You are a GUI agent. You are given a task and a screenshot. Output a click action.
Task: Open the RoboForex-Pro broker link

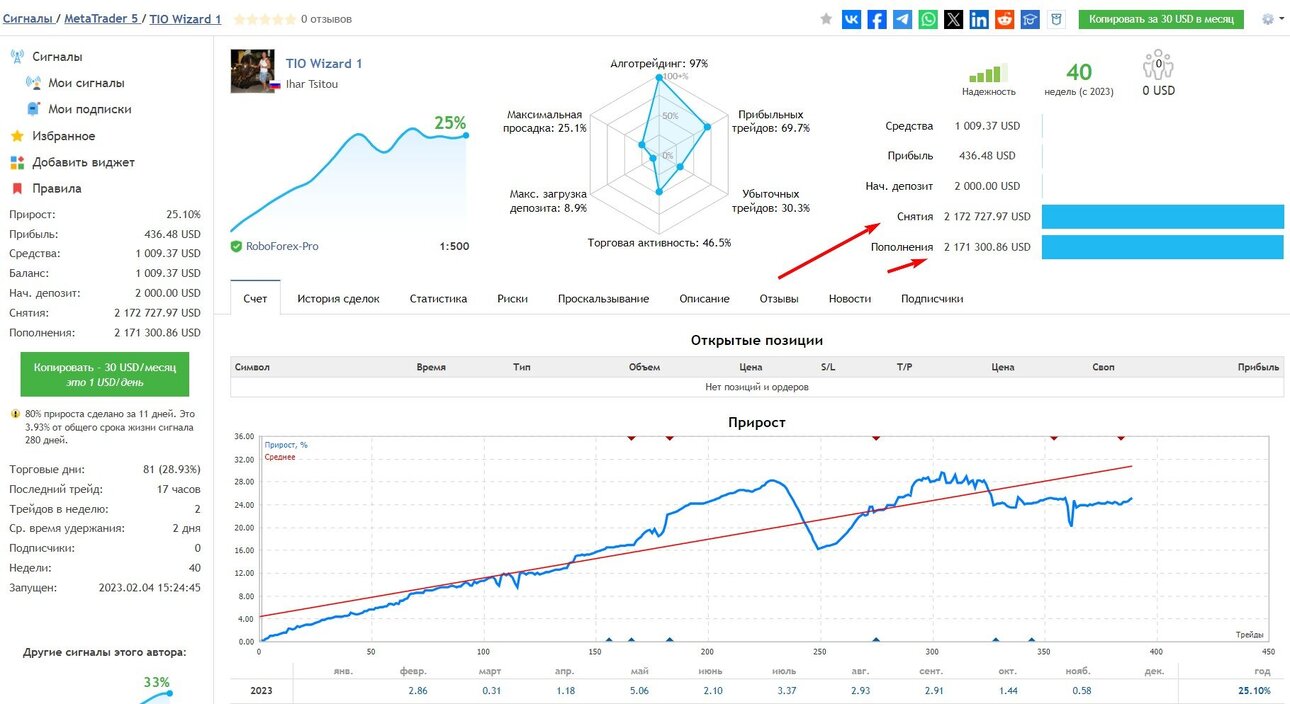pyautogui.click(x=282, y=246)
